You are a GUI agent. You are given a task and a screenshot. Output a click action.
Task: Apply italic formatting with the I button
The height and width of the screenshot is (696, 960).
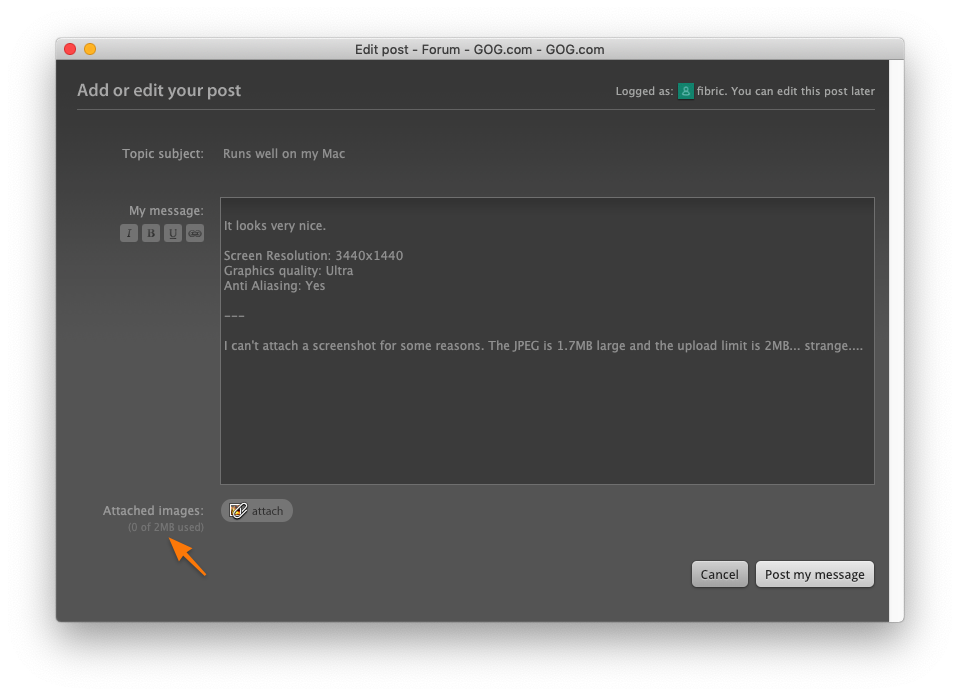click(129, 233)
